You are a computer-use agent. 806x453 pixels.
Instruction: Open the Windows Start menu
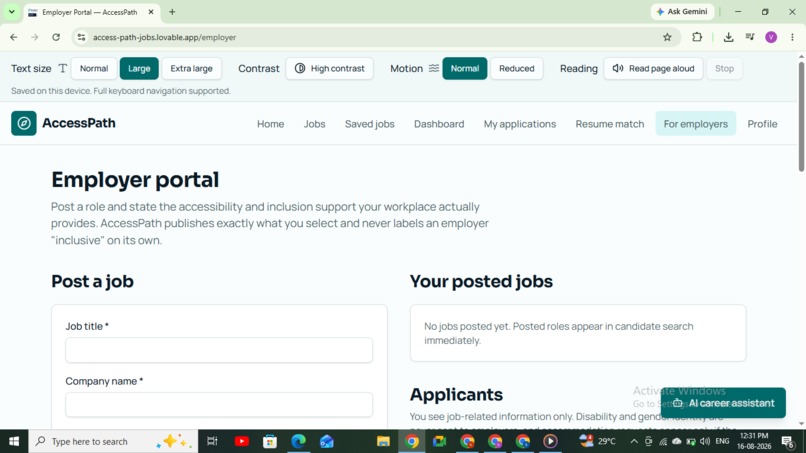pos(14,441)
